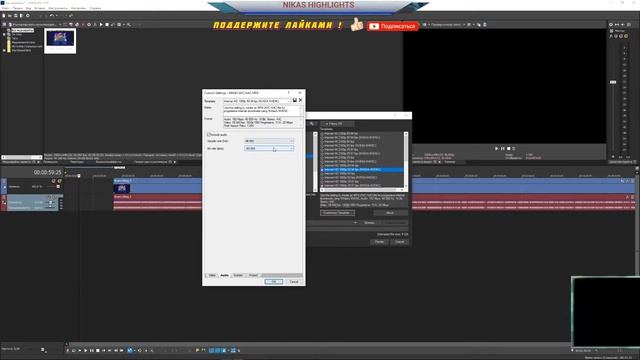Open Project Properties with the gear icon

tap(28, 16)
